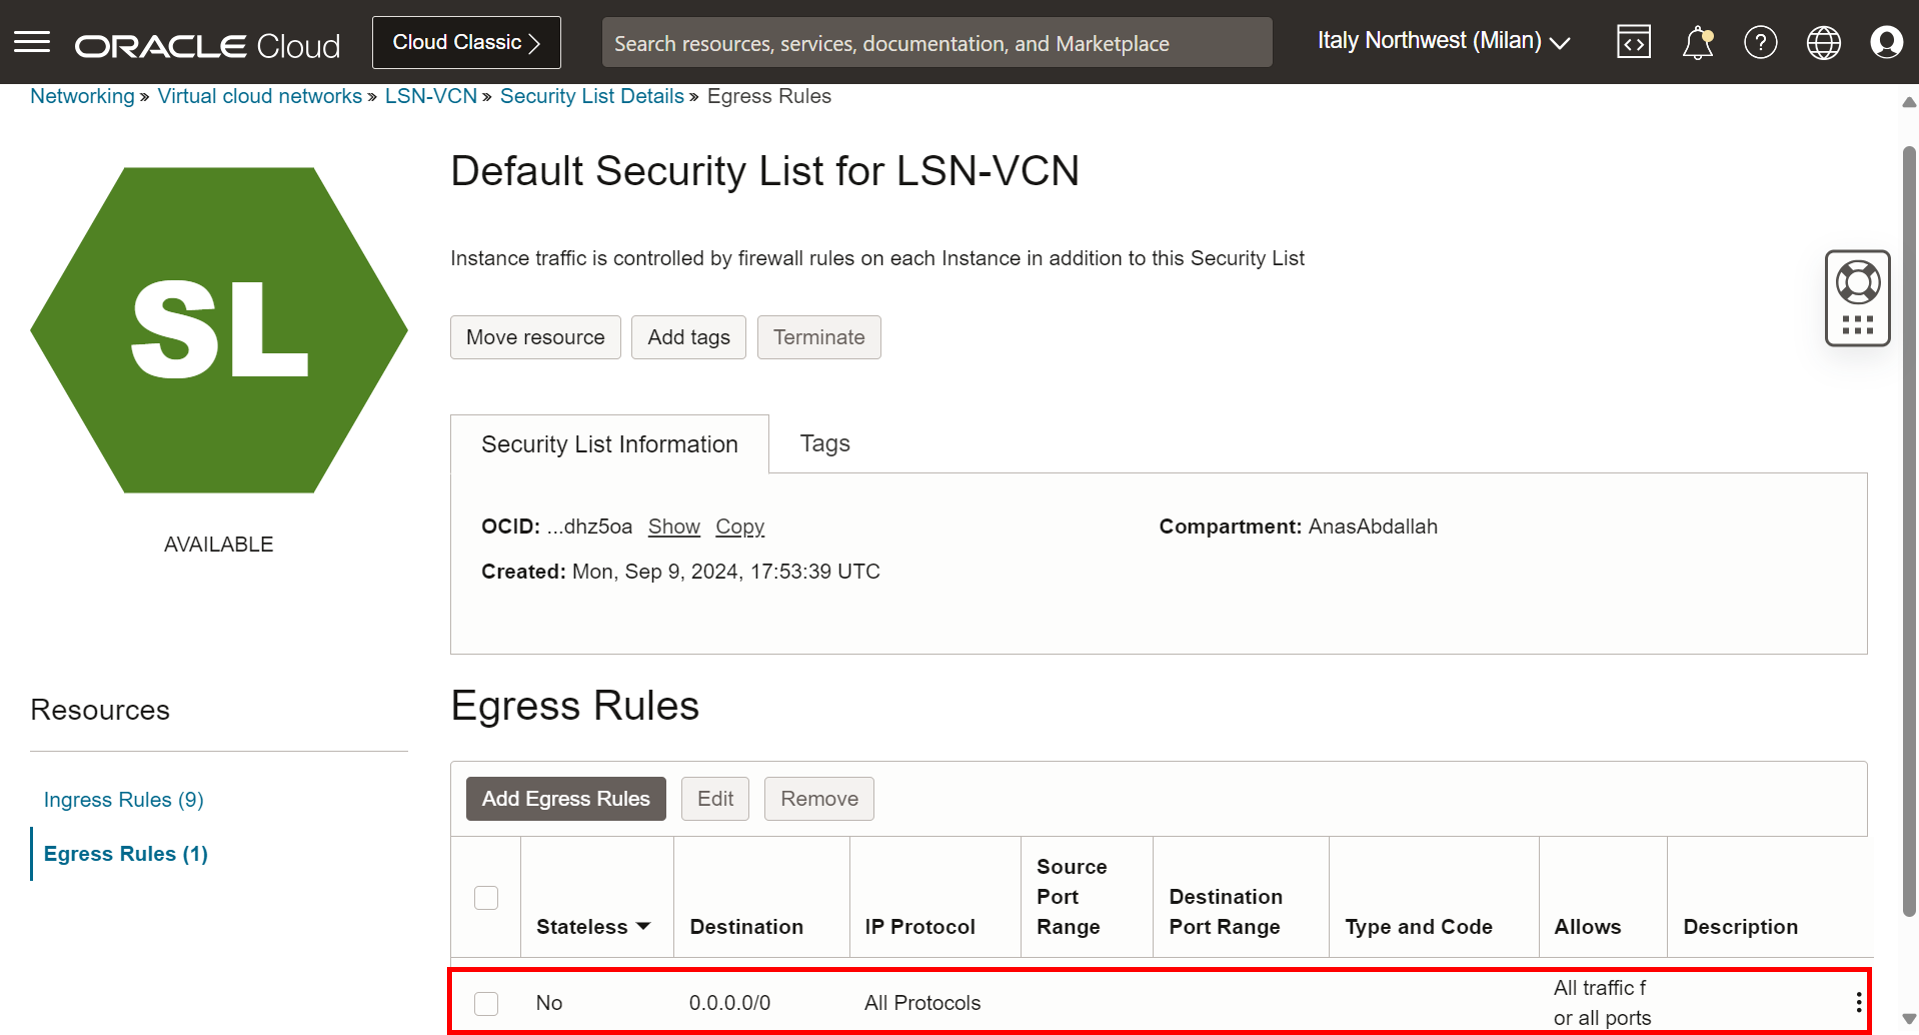Check the 0.0.0.0/0 egress rule checkbox
This screenshot has height=1035, width=1919.
pos(486,1003)
